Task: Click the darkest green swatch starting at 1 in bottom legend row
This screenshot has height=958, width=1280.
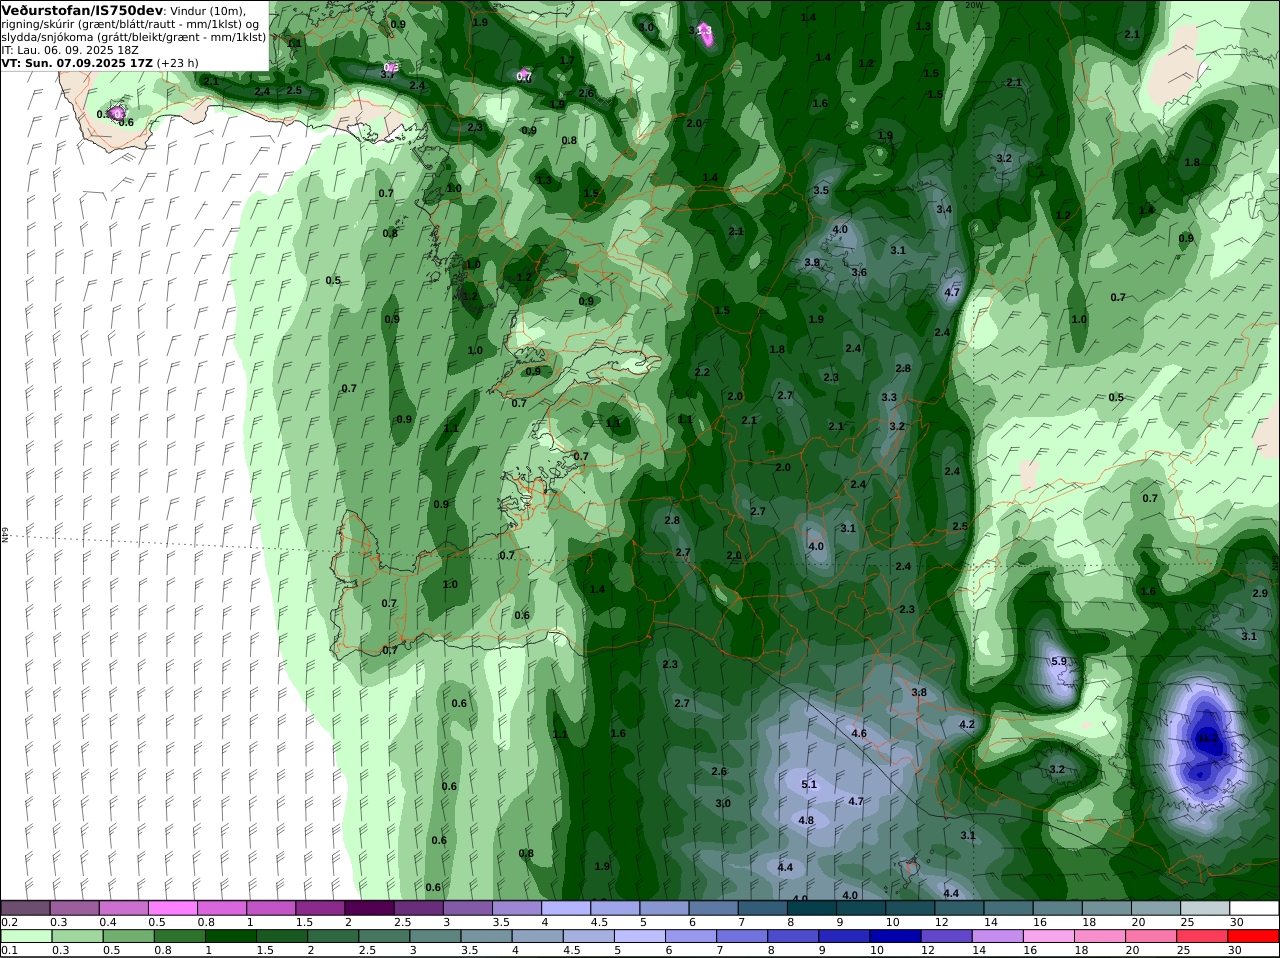Action: click(x=230, y=936)
